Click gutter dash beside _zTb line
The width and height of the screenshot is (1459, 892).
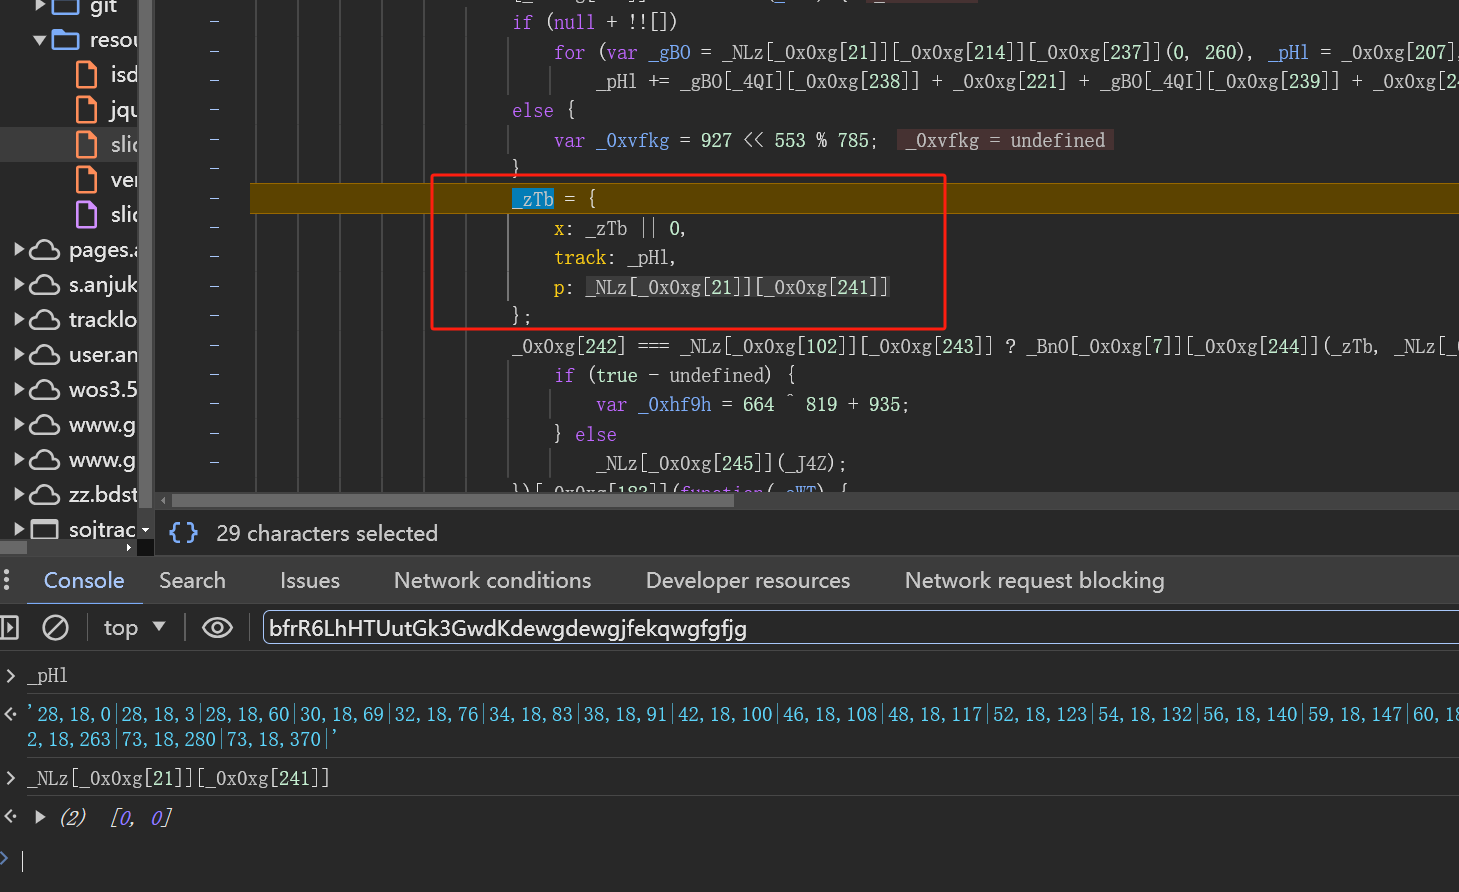click(214, 198)
